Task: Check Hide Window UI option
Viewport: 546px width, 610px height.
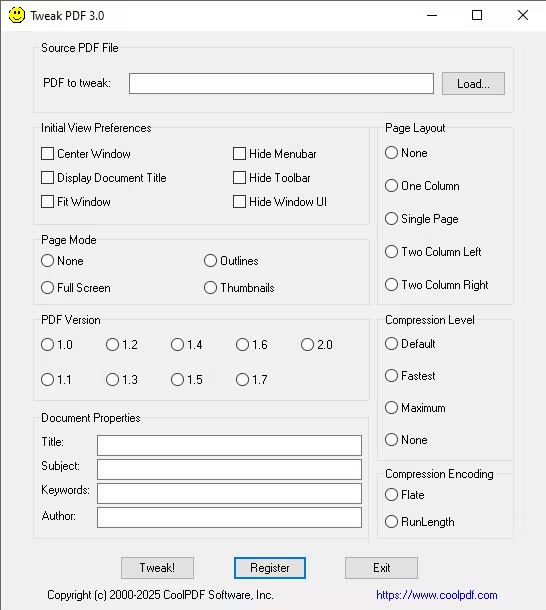Action: pos(239,202)
